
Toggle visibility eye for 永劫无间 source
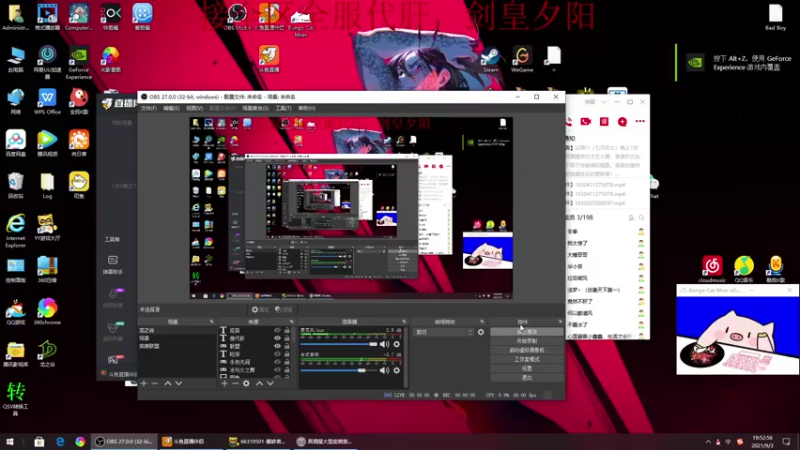tap(278, 362)
